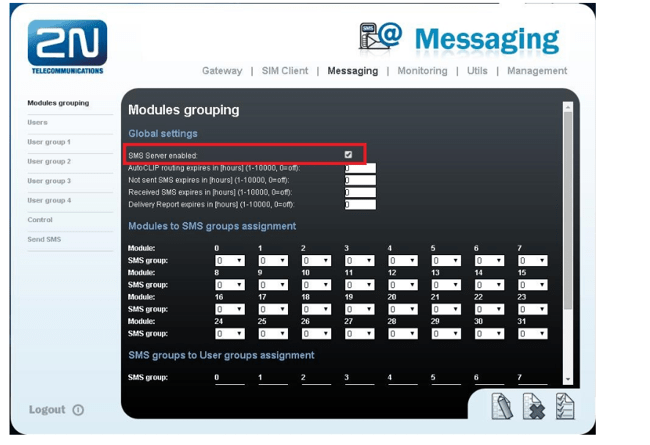Click the edit document pencil icon
The width and height of the screenshot is (650, 445).
502,406
